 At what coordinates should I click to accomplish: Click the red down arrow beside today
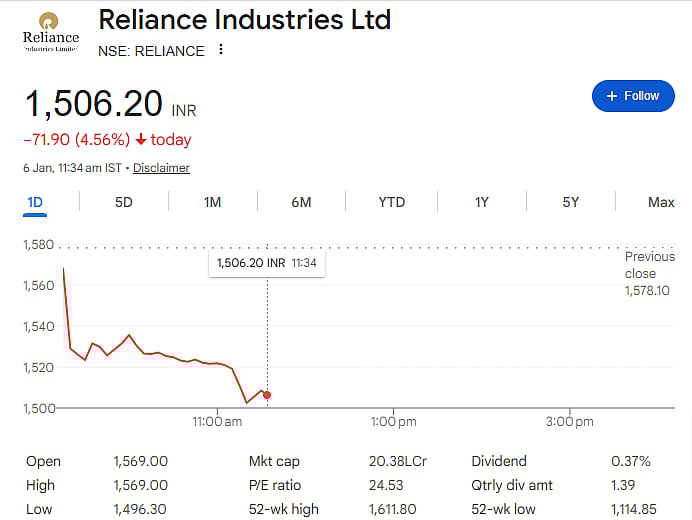pyautogui.click(x=141, y=140)
